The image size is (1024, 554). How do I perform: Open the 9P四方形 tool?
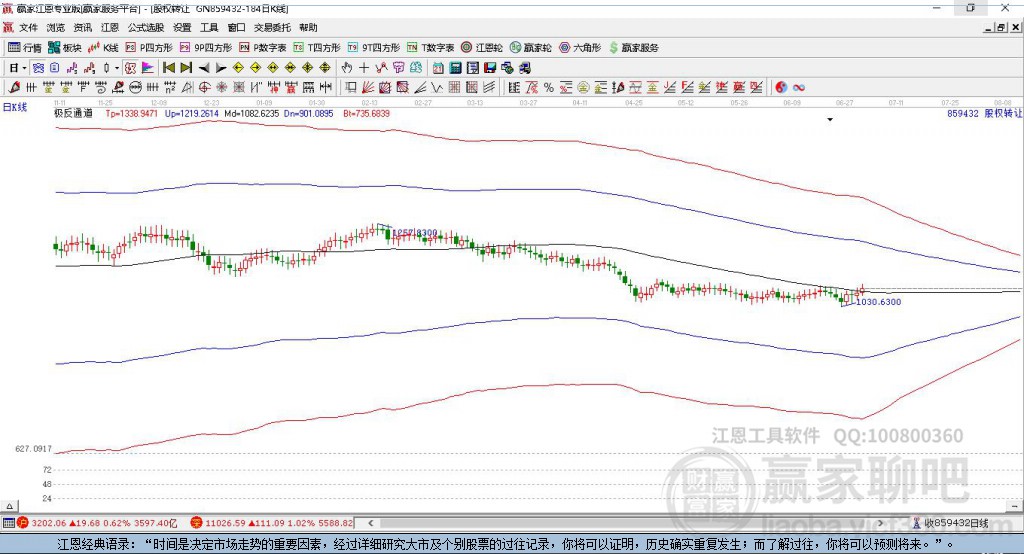(206, 48)
